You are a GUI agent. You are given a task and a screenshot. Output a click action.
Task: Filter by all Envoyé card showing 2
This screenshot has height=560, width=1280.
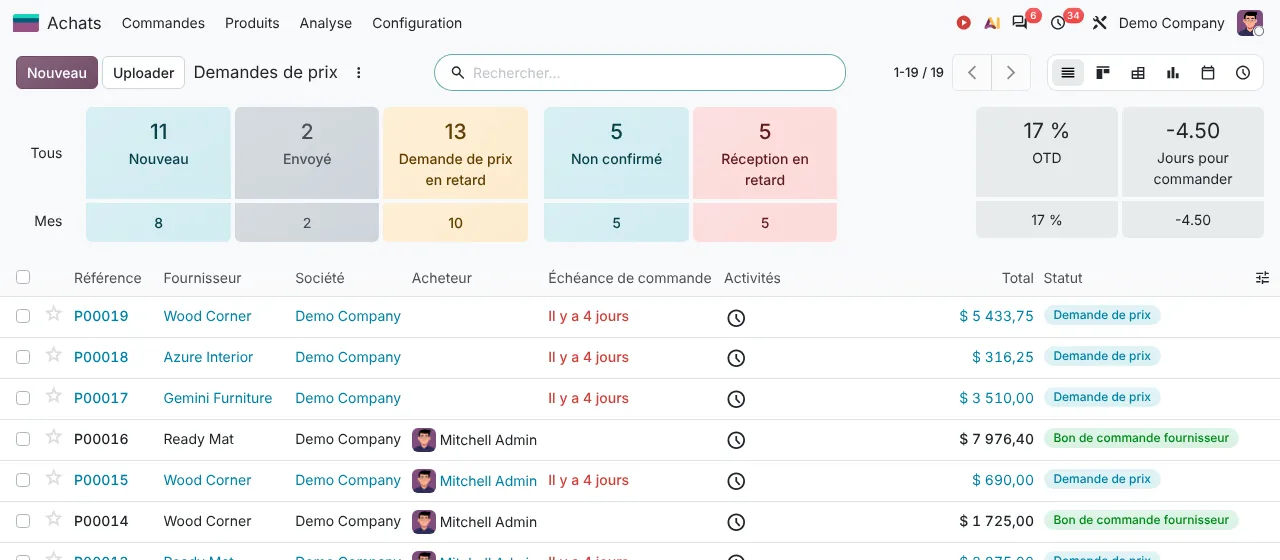click(307, 153)
